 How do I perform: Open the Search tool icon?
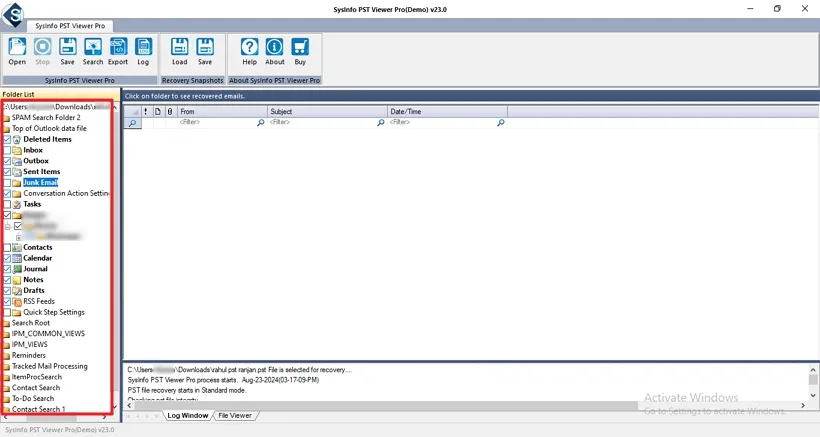tap(93, 47)
